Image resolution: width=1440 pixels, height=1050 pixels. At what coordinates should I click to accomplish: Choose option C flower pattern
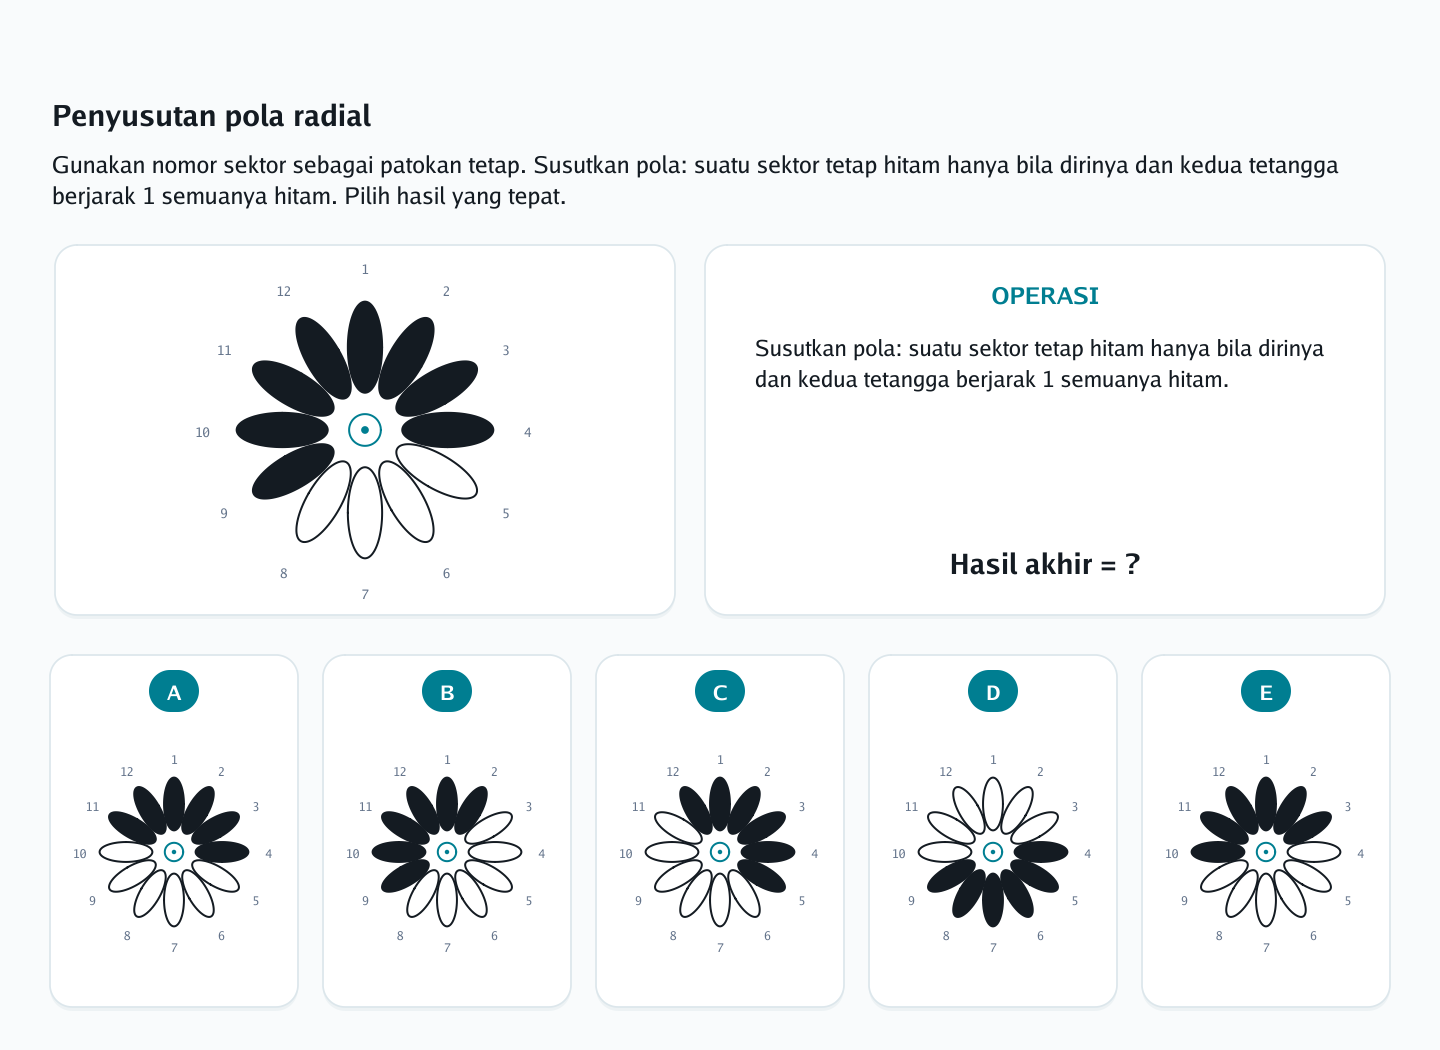pyautogui.click(x=720, y=852)
